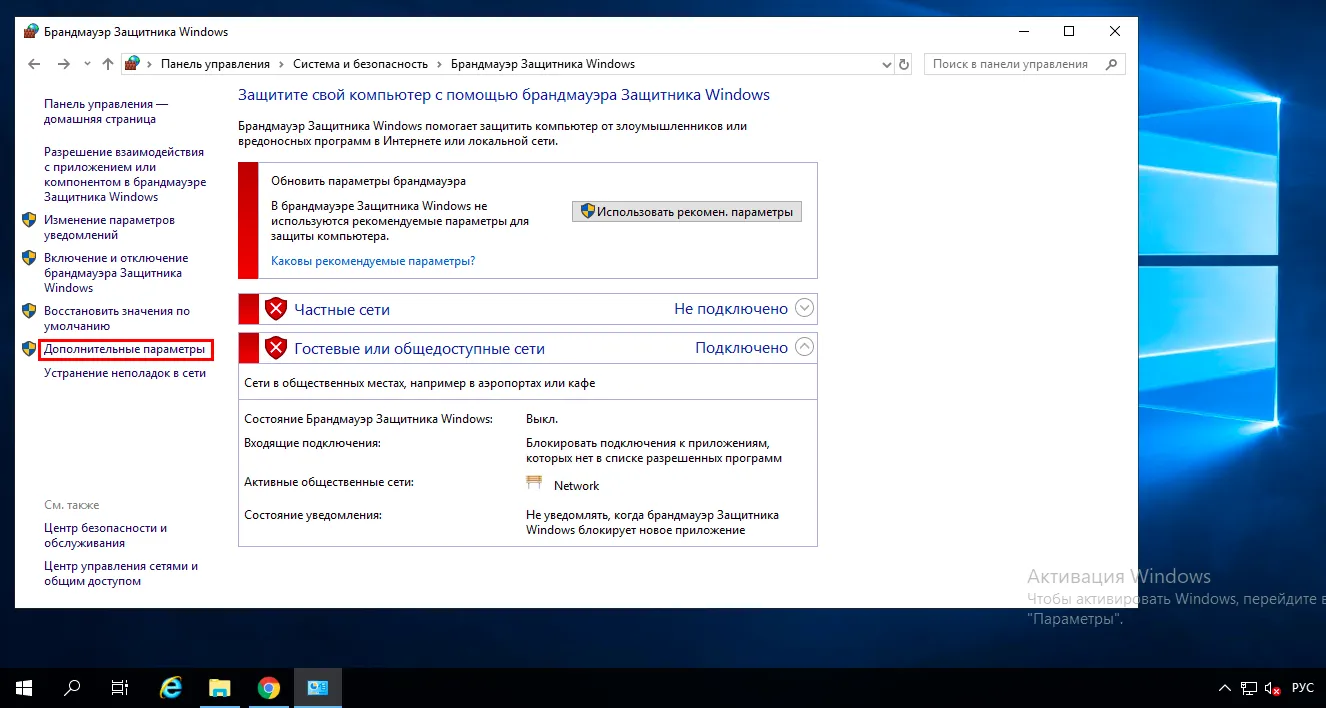Switch input language РУС indicator
Screen dimensions: 1326x708
pyautogui.click(x=1303, y=688)
